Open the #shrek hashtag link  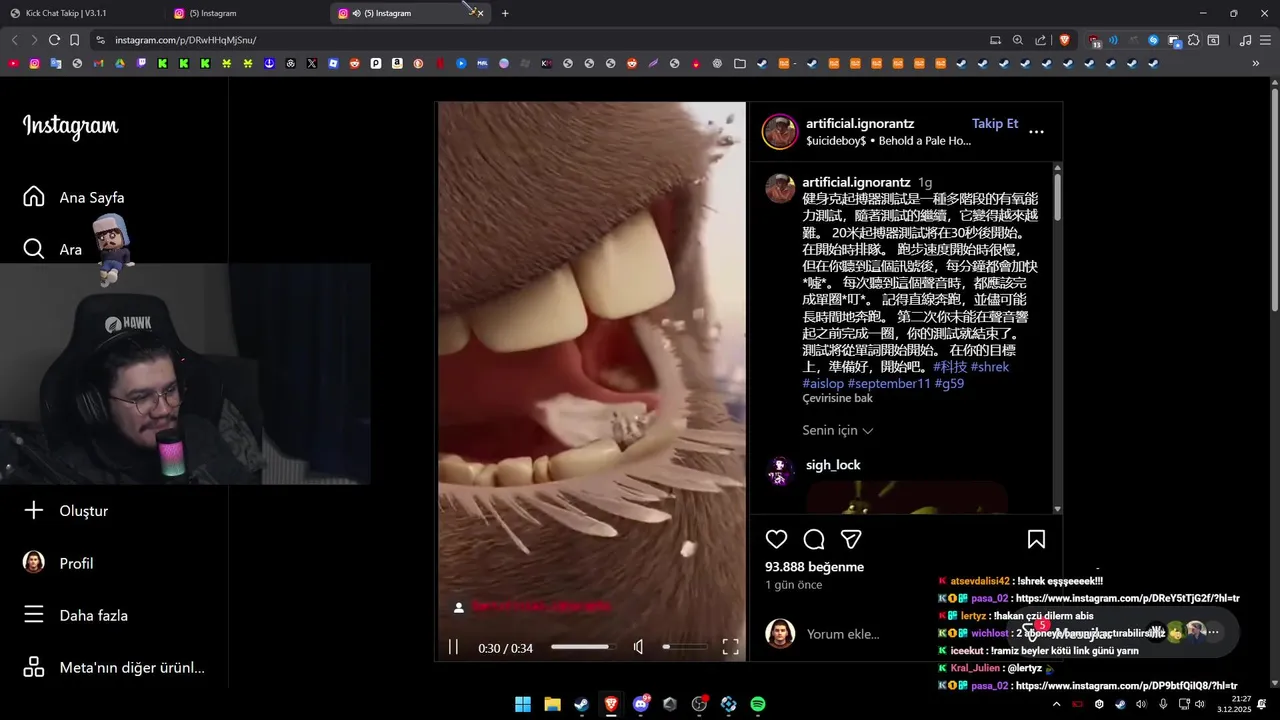coord(990,367)
